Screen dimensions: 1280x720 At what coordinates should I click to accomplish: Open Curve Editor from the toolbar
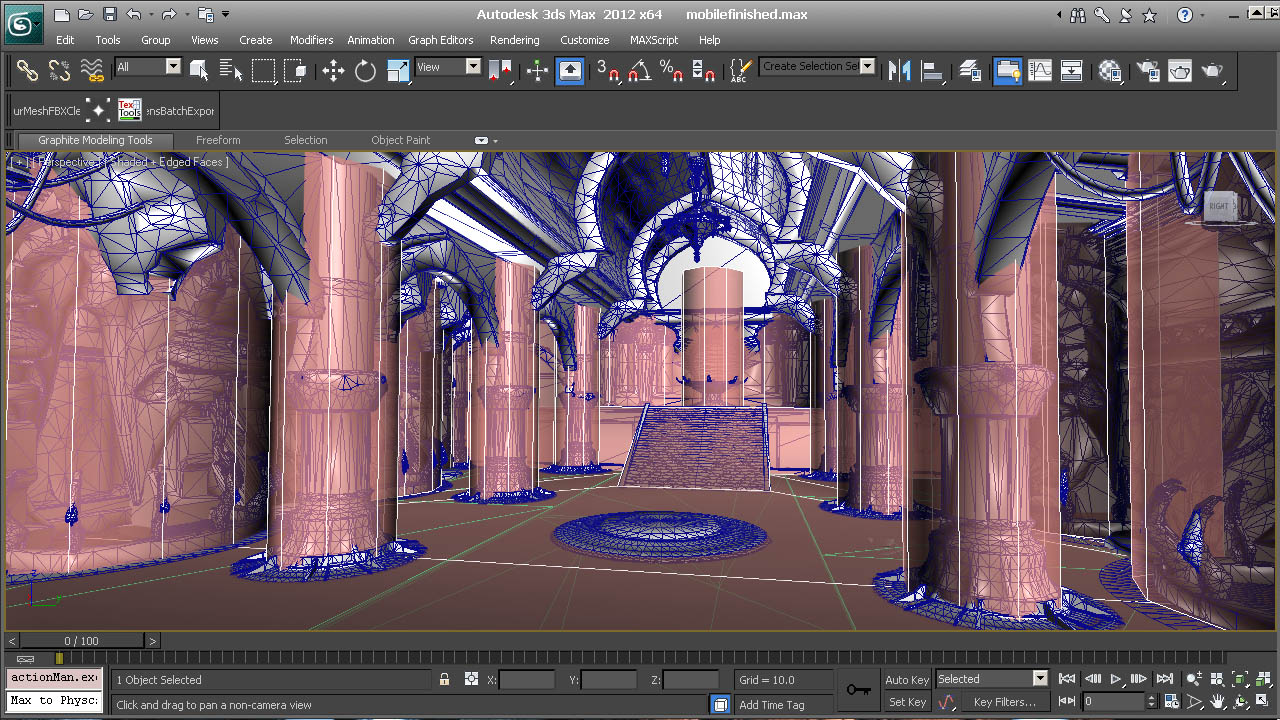pos(1040,70)
